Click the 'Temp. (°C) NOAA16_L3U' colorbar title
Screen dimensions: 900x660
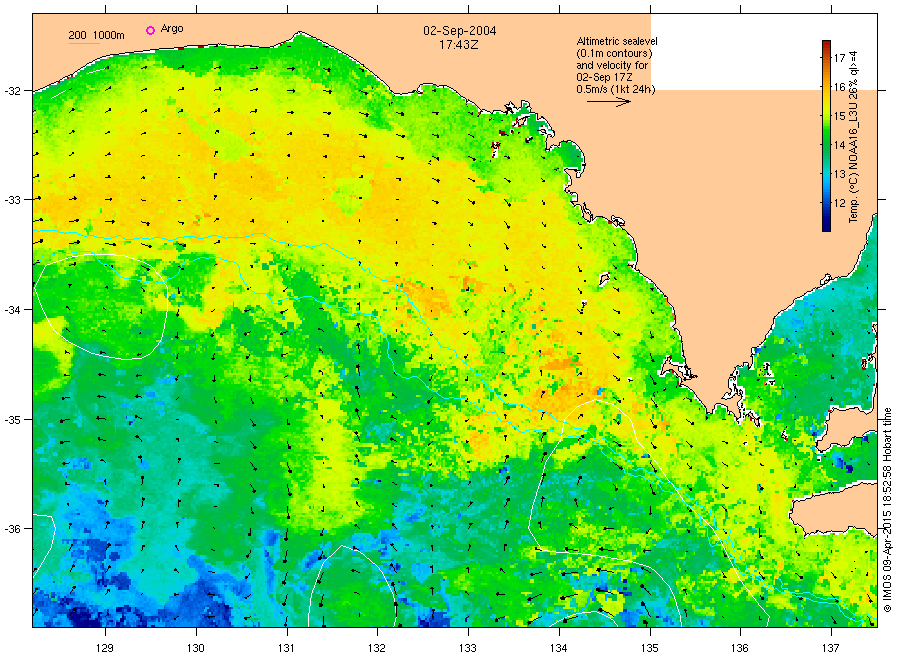coord(854,137)
